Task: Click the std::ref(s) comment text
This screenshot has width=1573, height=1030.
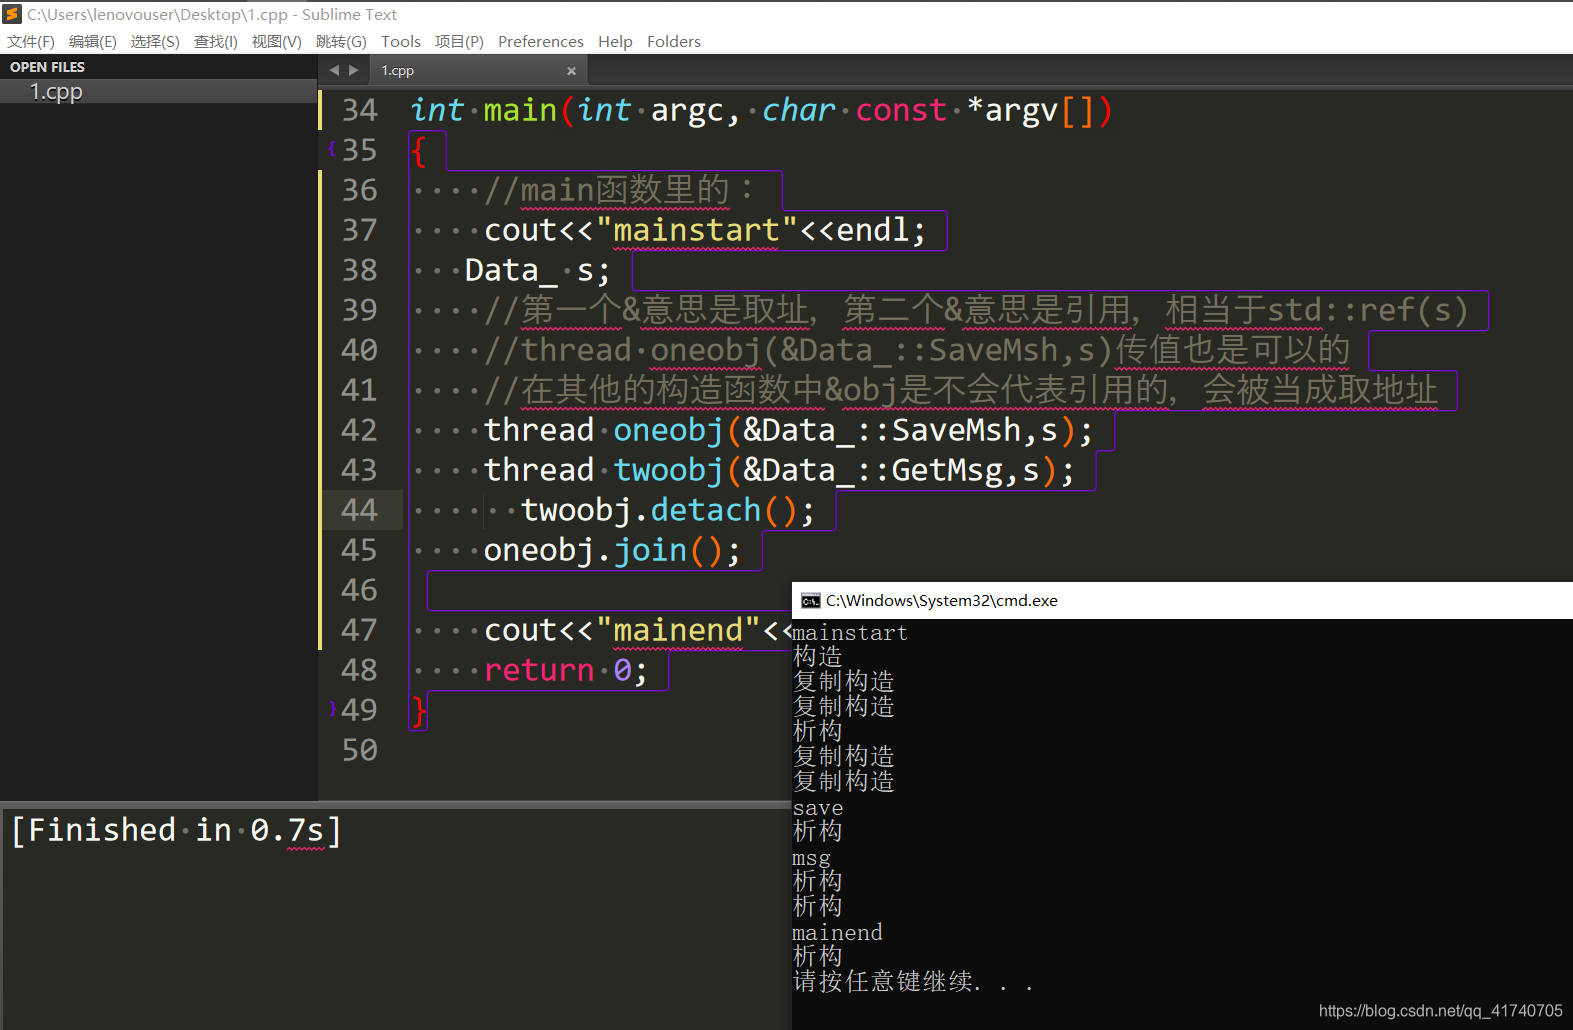Action: click(x=1367, y=310)
